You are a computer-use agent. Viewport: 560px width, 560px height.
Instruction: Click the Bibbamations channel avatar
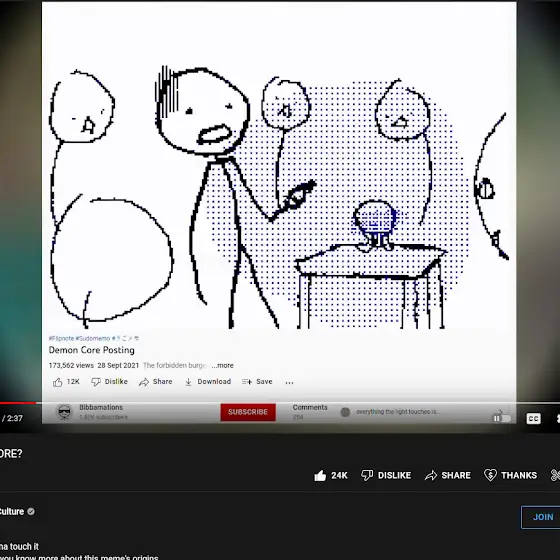point(65,412)
